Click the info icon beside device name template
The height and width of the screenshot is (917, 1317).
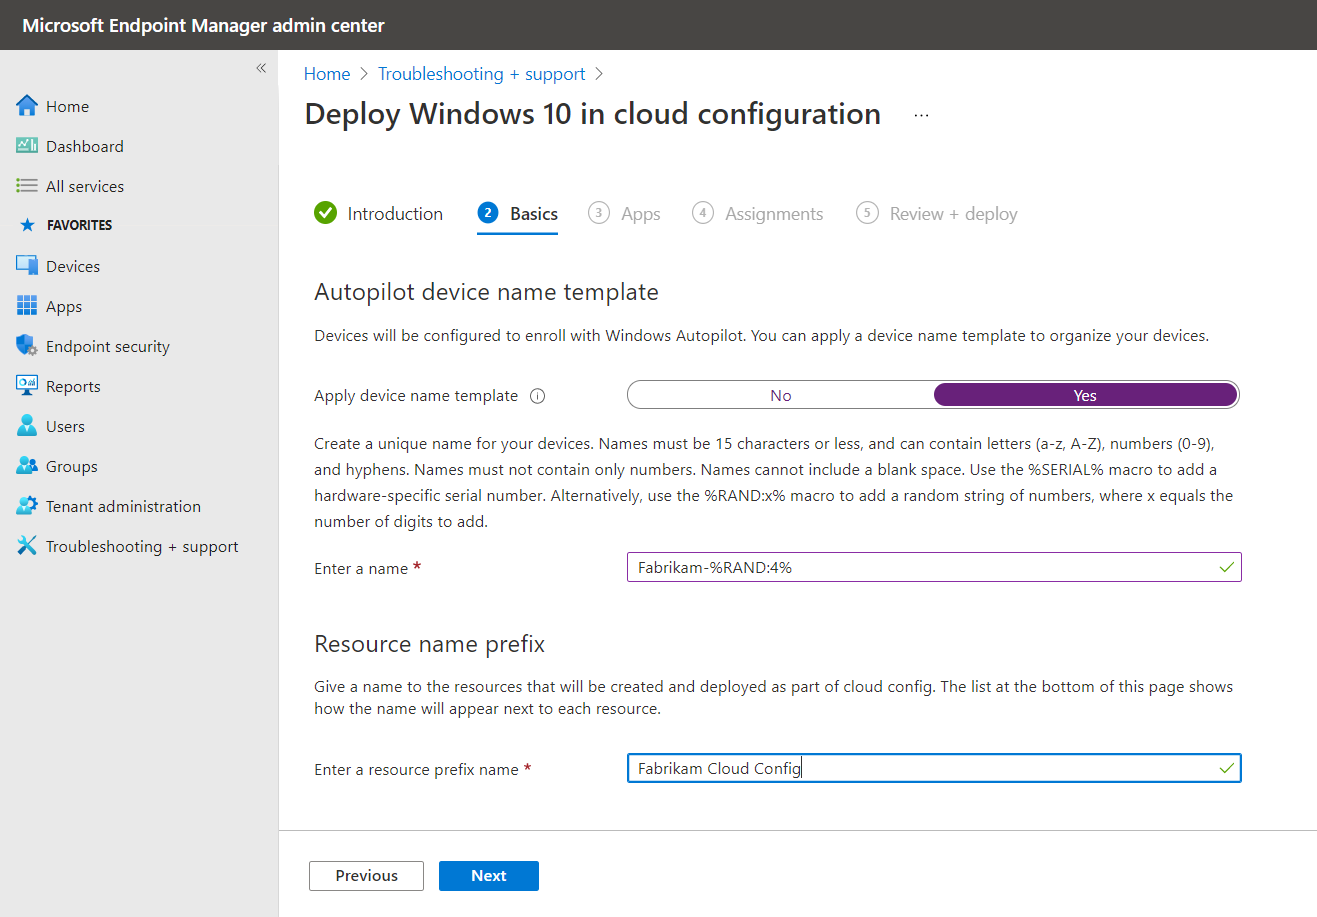537,396
